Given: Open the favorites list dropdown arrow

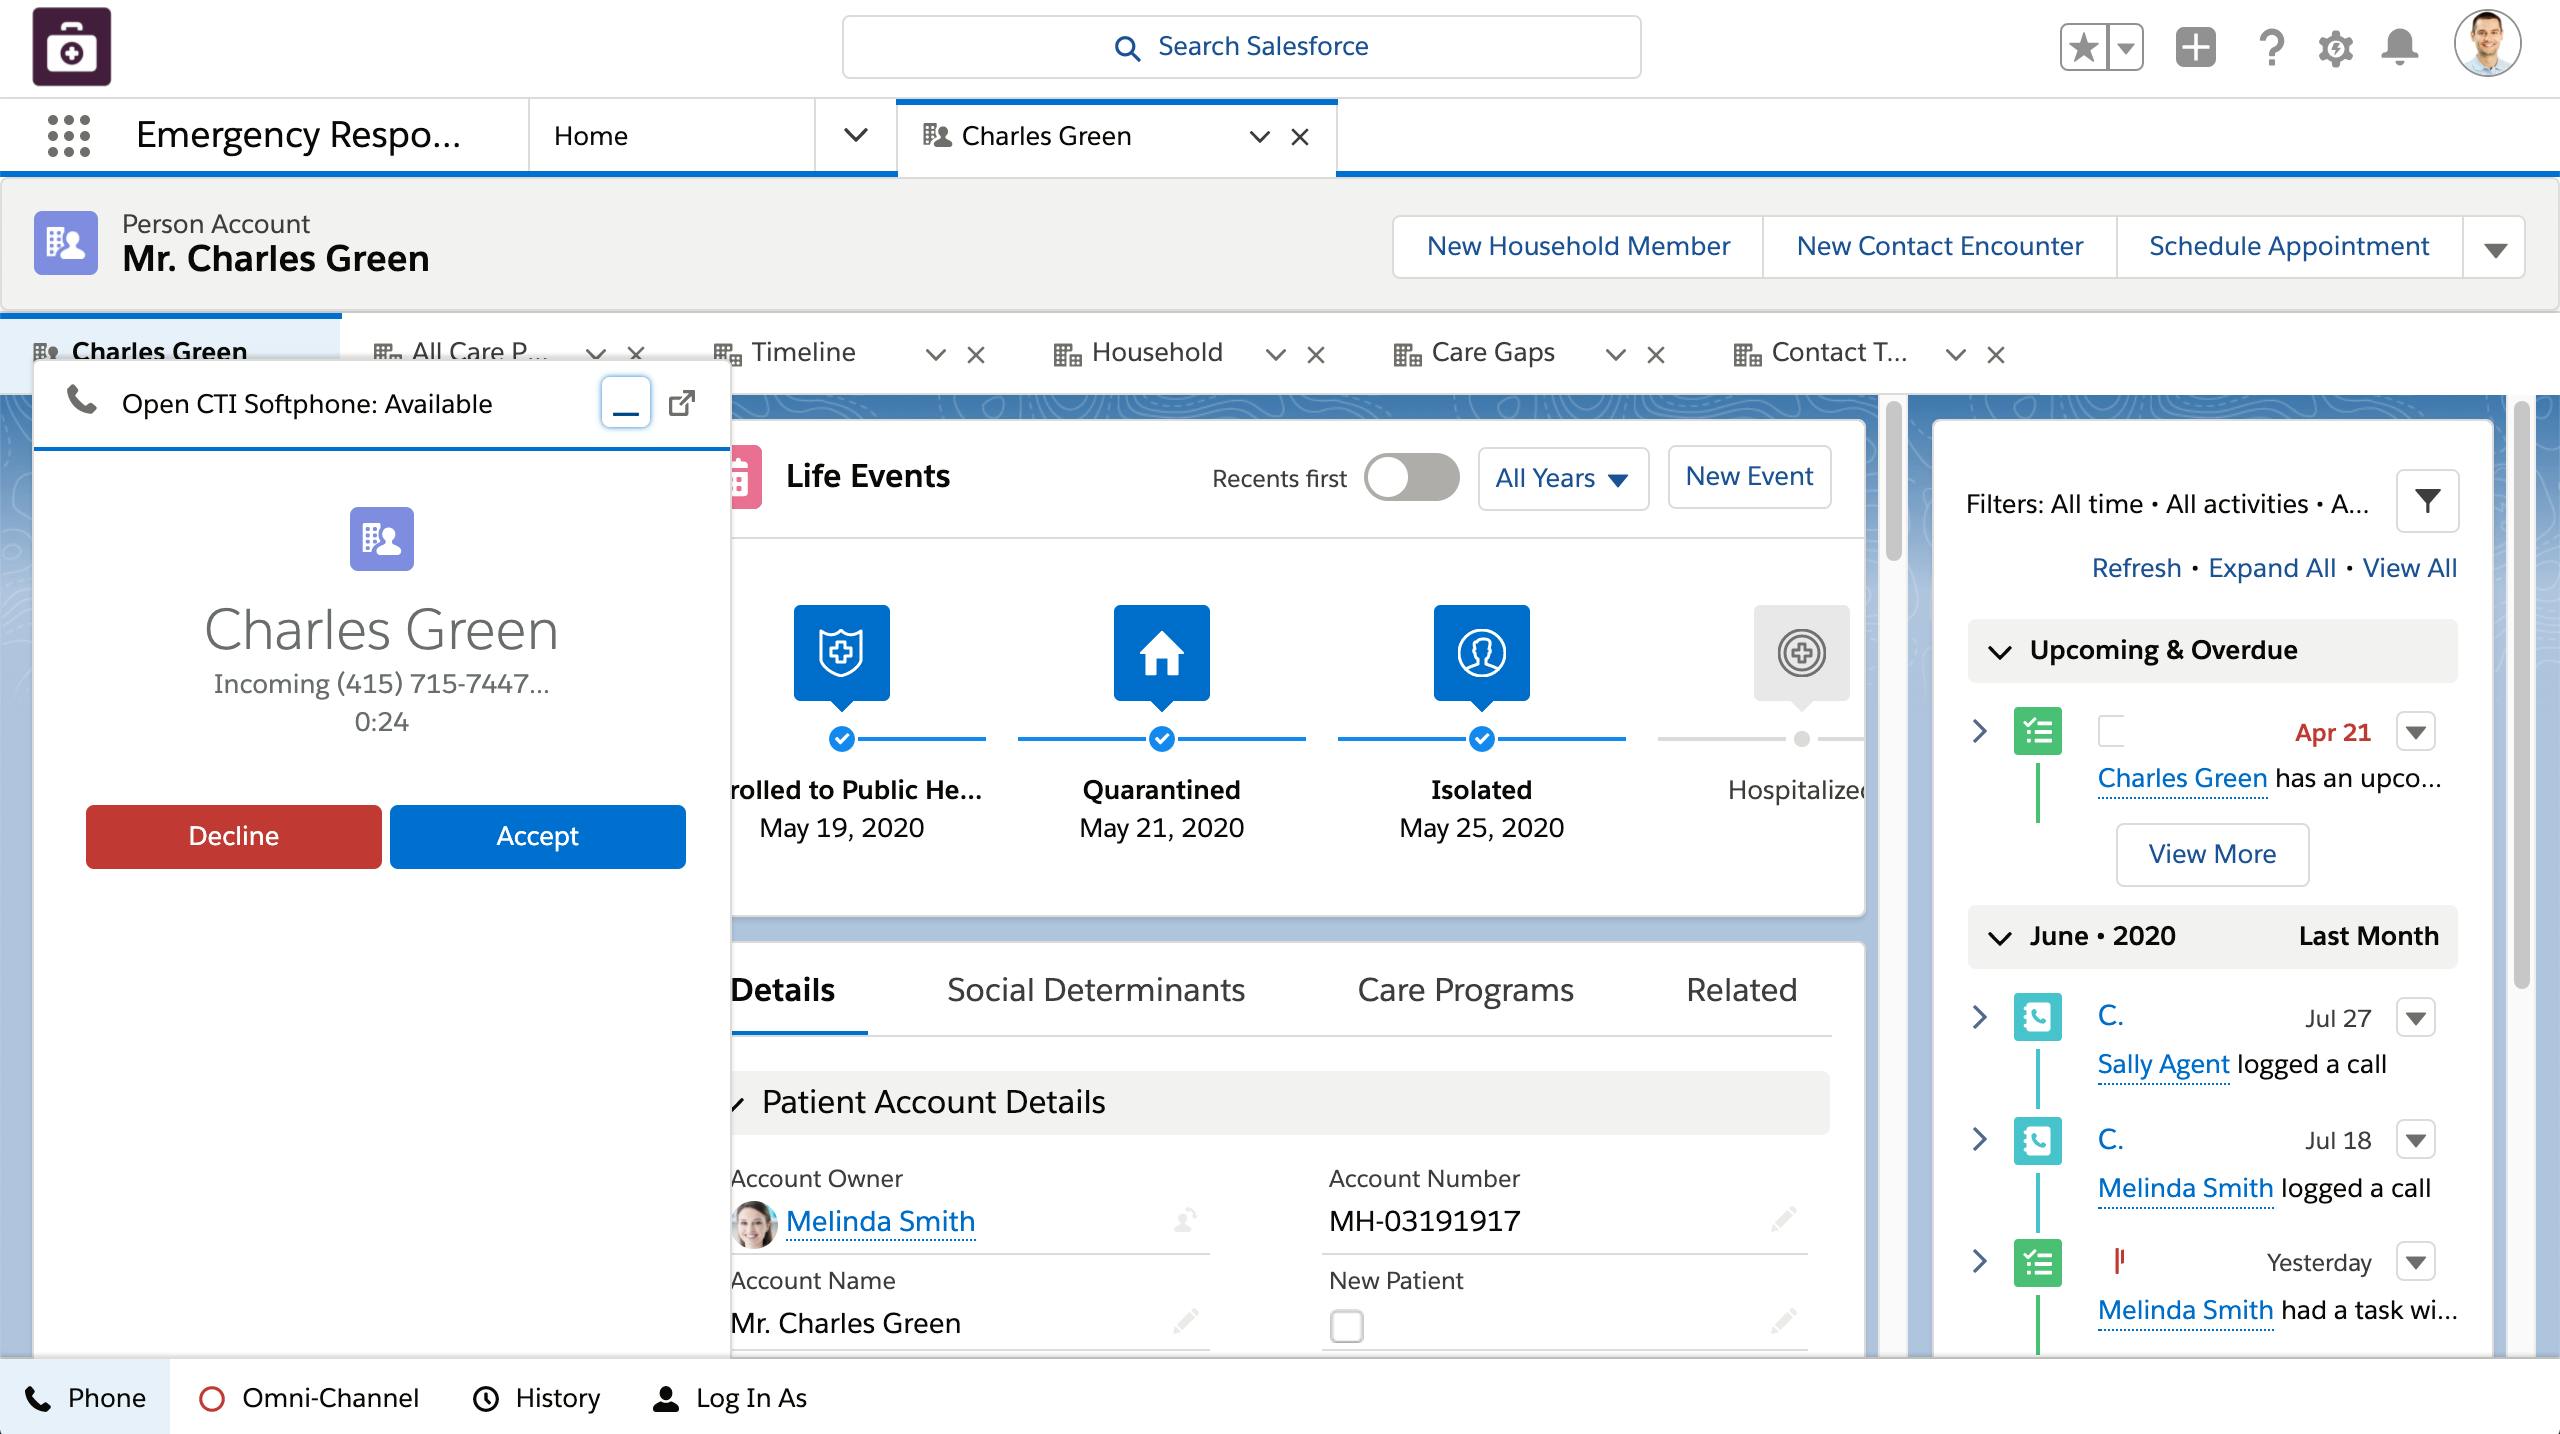Looking at the screenshot, I should click(x=2125, y=47).
